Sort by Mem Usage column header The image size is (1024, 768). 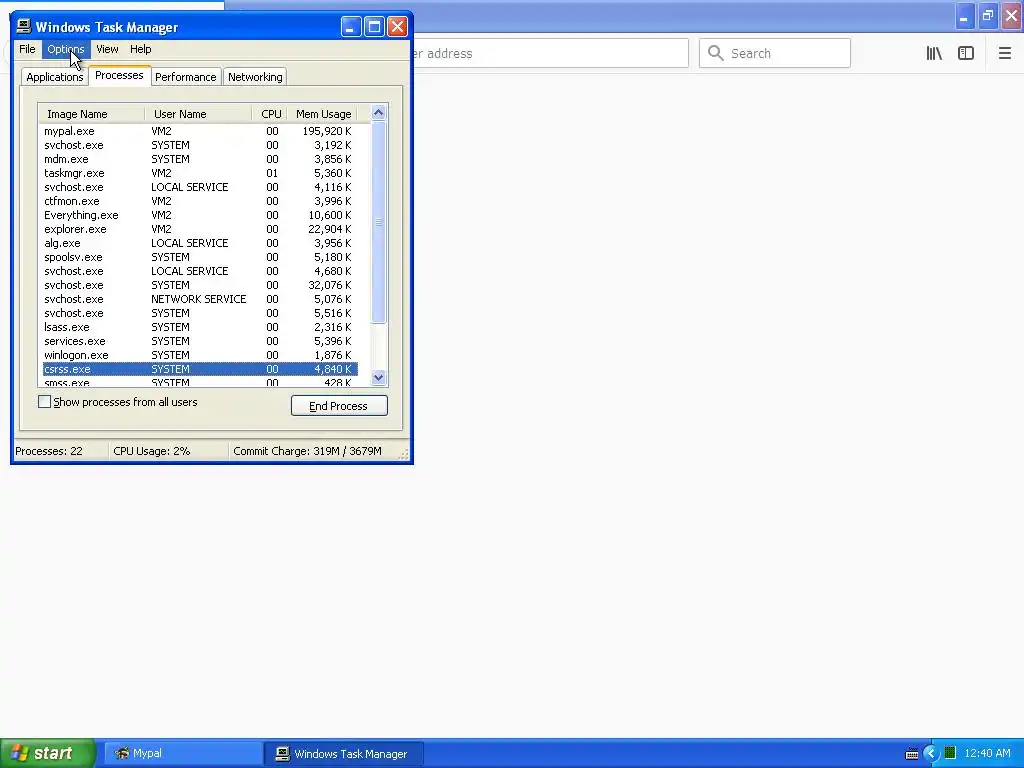click(x=323, y=114)
